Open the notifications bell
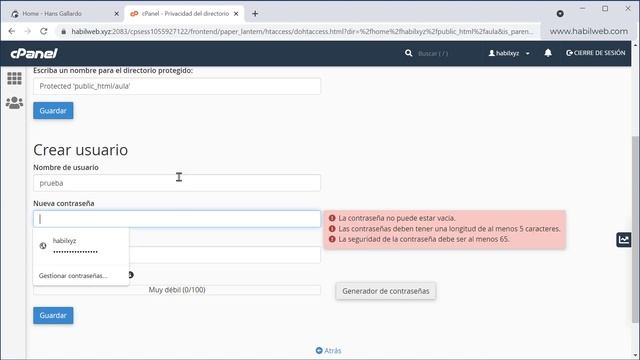 pos(548,53)
